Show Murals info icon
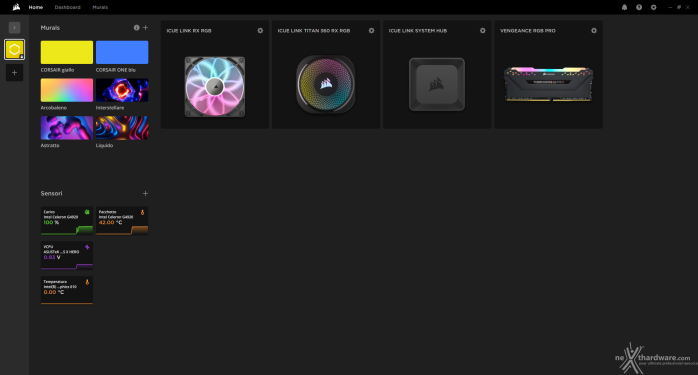This screenshot has height=375, width=698. pos(136,28)
